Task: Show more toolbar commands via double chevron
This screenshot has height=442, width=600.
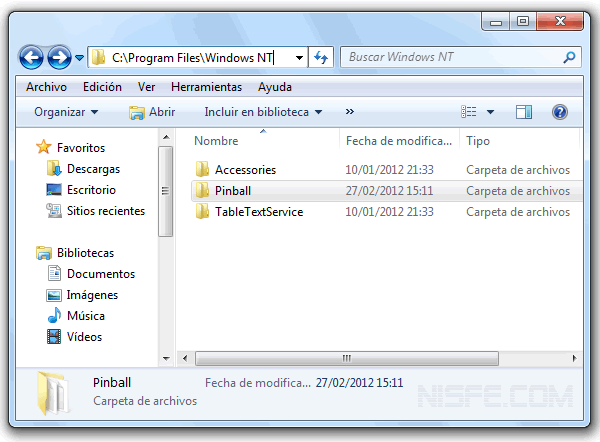Action: [x=350, y=111]
